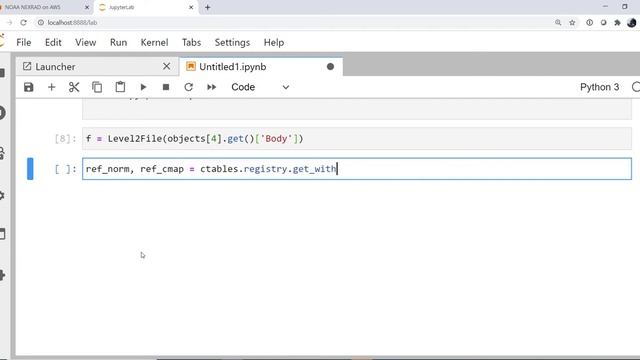Open the Tabs menu

point(191,42)
